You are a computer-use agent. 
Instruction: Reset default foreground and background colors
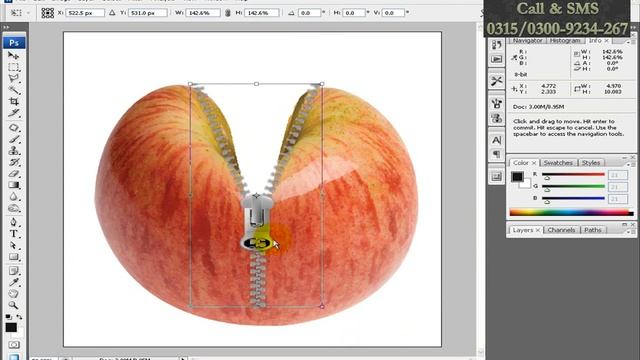tap(9, 317)
